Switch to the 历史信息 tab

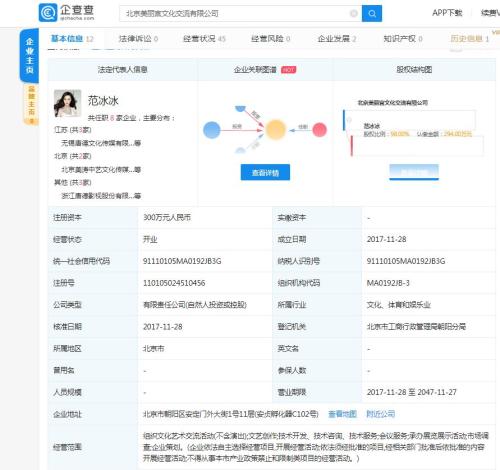469,39
